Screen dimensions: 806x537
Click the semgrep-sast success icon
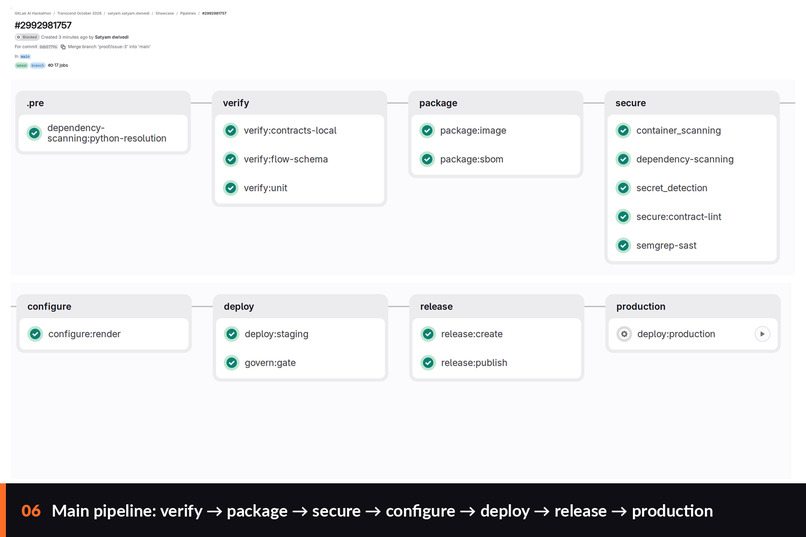624,246
